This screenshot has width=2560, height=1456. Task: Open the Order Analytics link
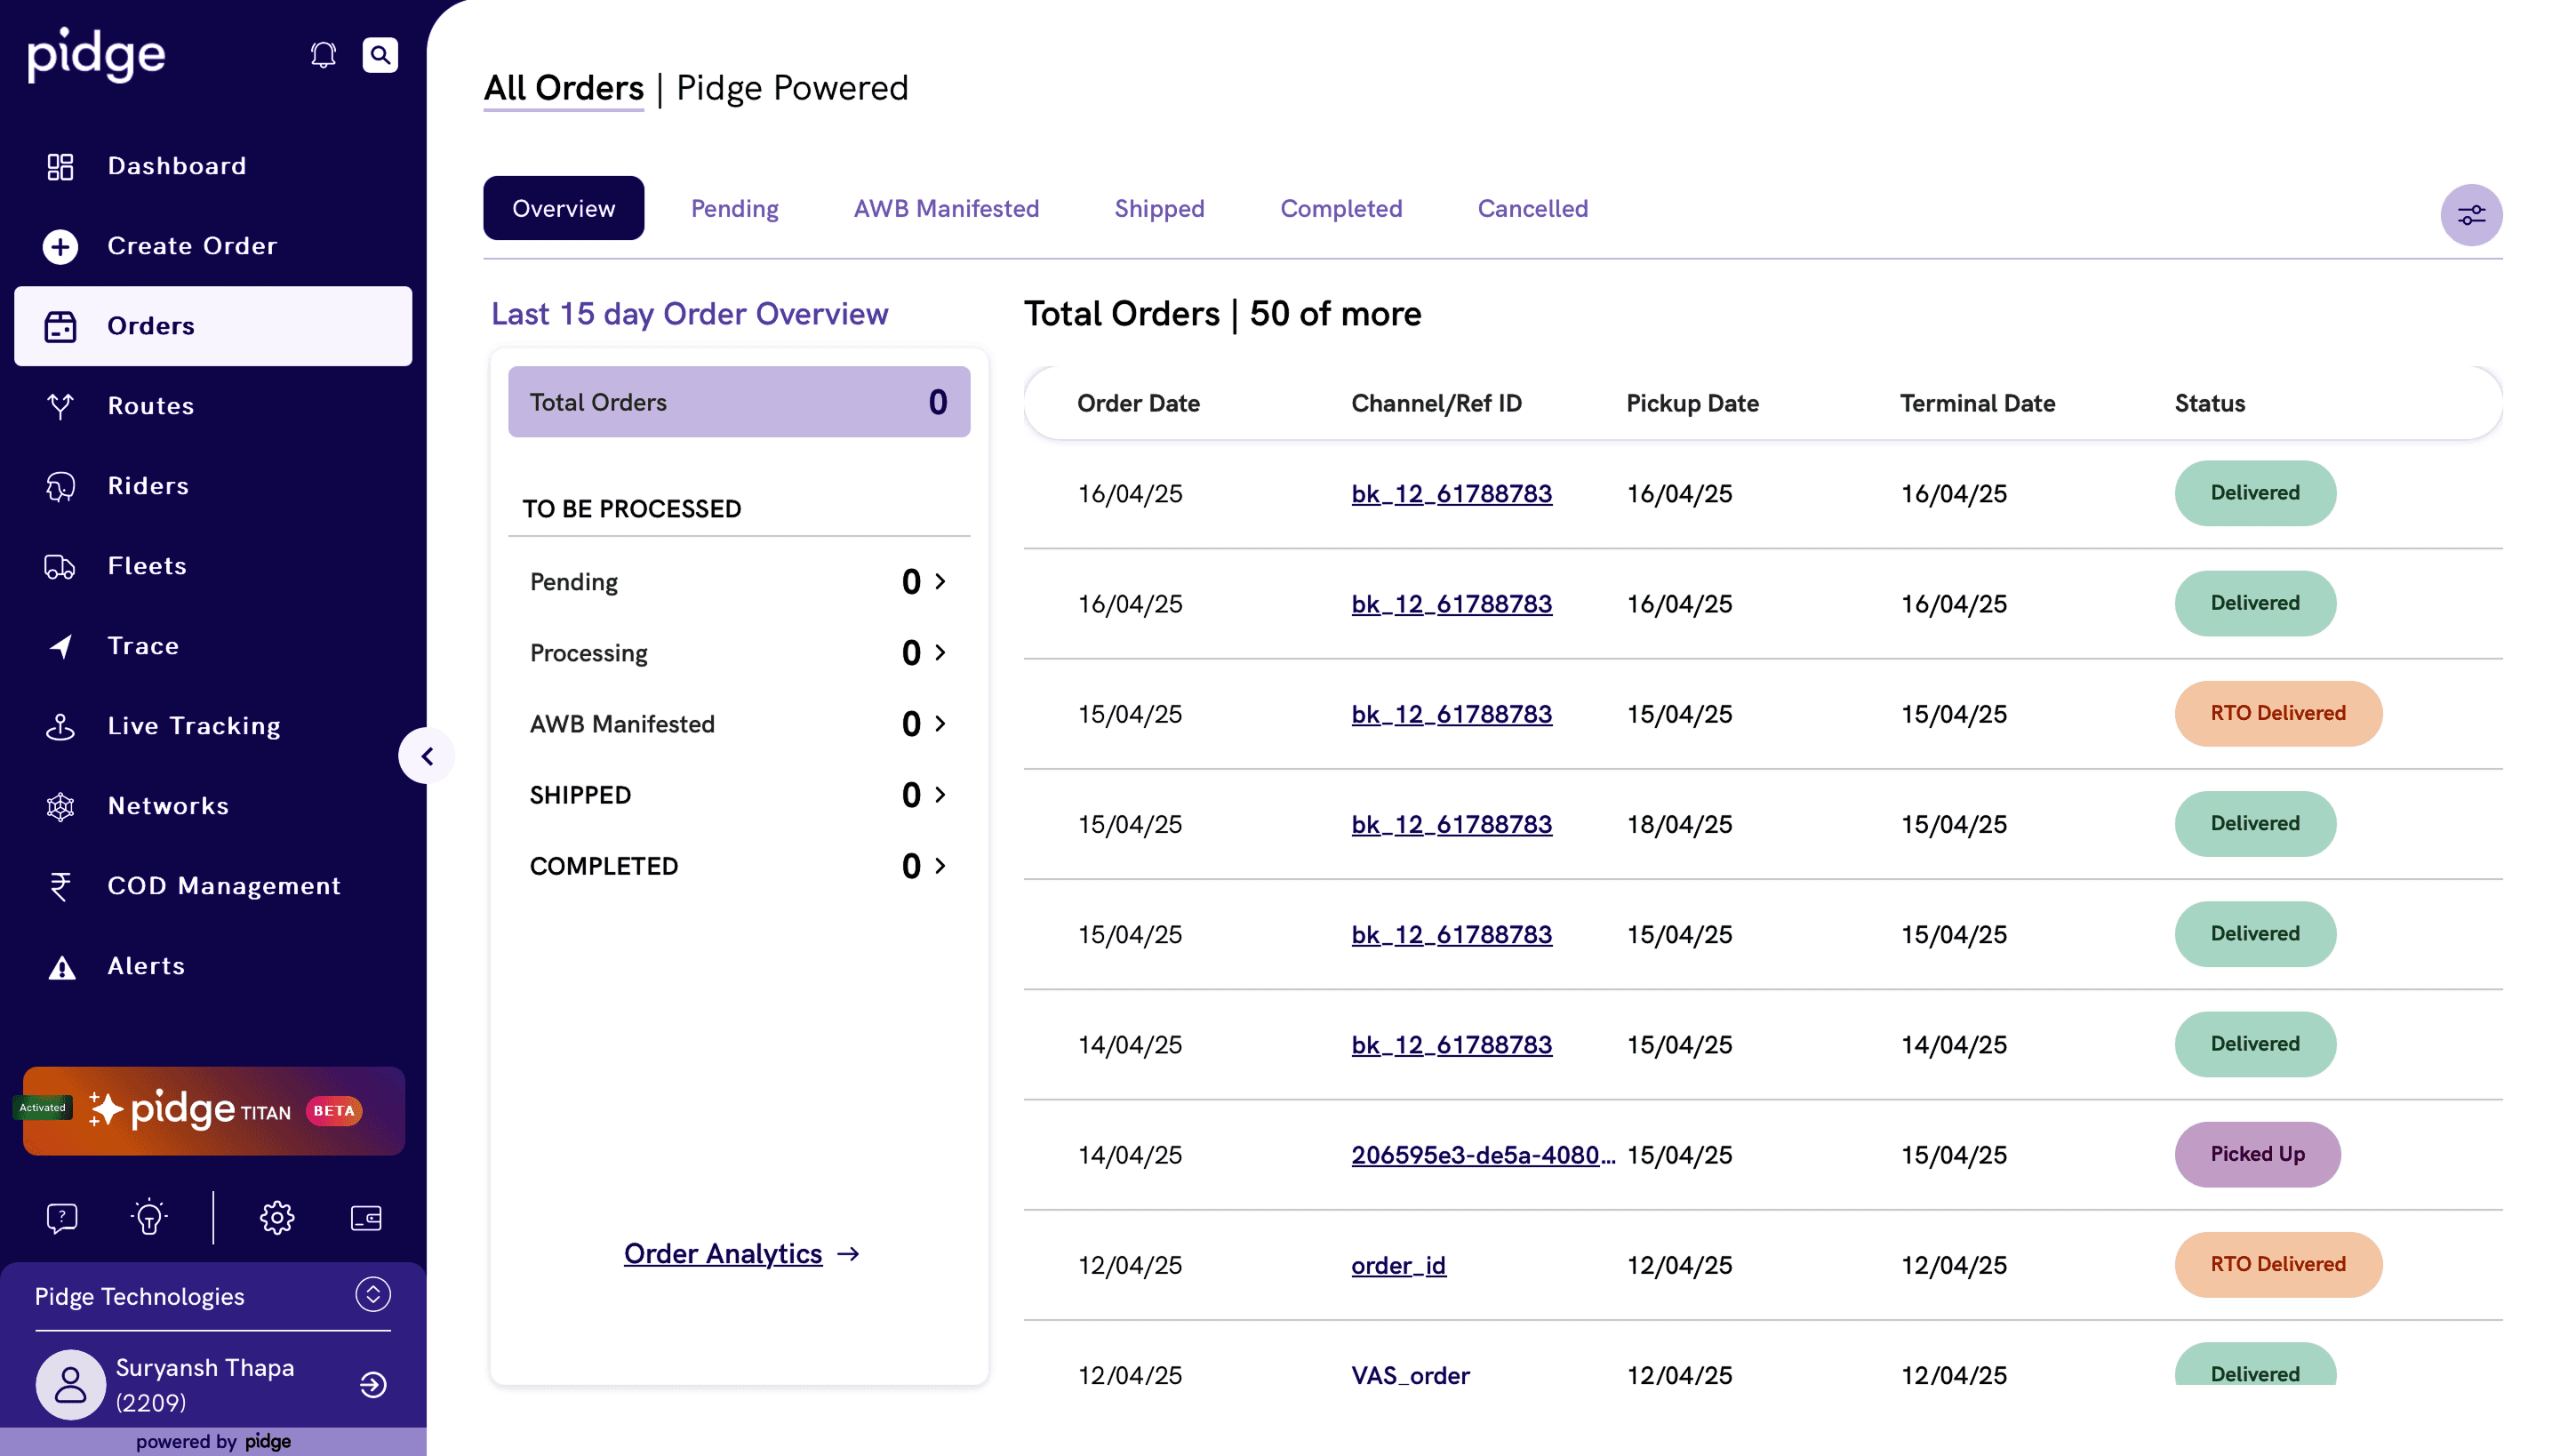[723, 1253]
